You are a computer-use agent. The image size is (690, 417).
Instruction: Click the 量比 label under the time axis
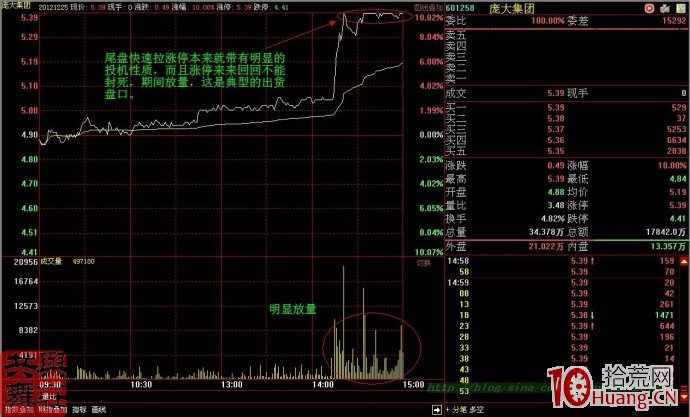pos(49,396)
